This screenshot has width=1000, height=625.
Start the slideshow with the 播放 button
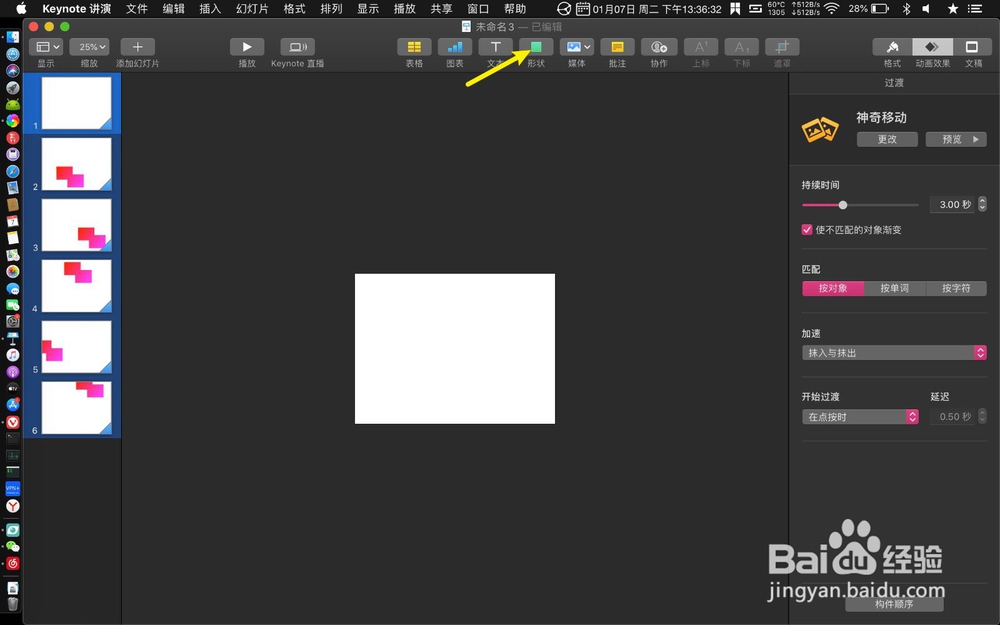(x=247, y=47)
